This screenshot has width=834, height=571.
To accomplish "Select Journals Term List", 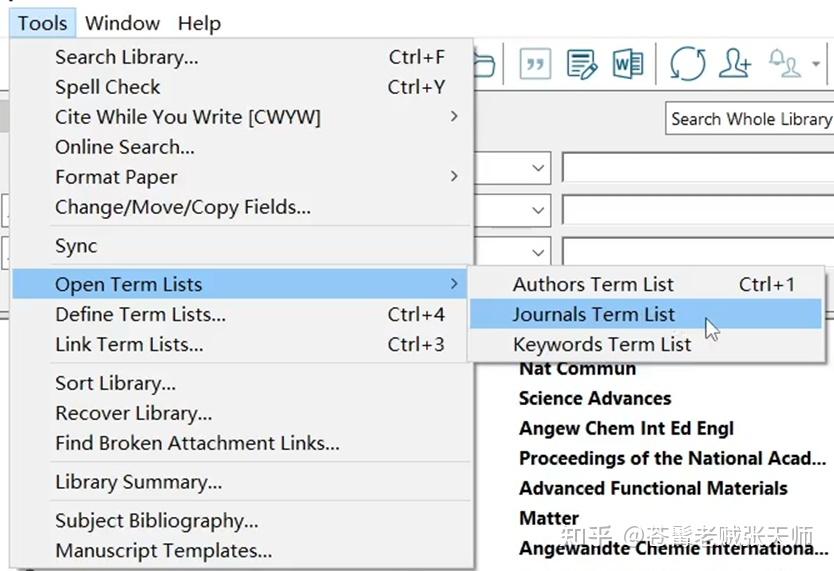I will click(x=594, y=314).
